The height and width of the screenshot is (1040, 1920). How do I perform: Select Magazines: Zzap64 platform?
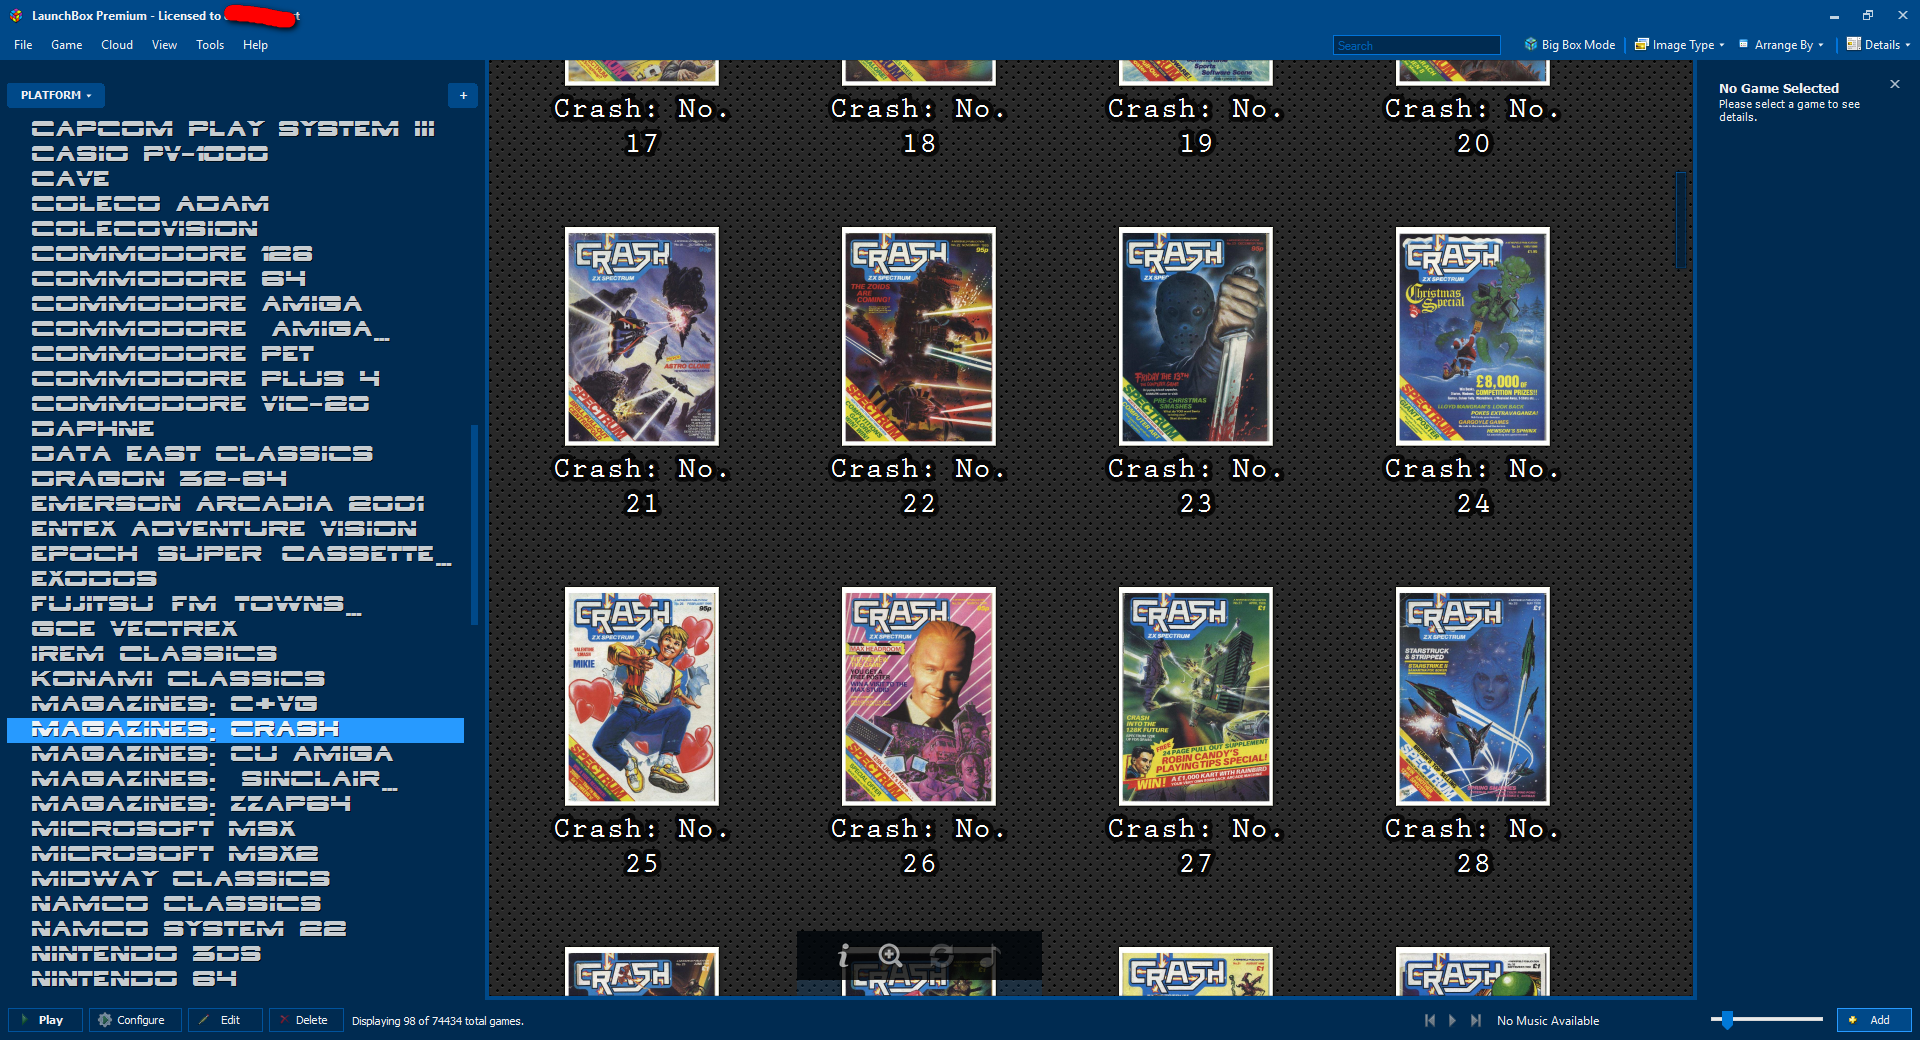191,804
